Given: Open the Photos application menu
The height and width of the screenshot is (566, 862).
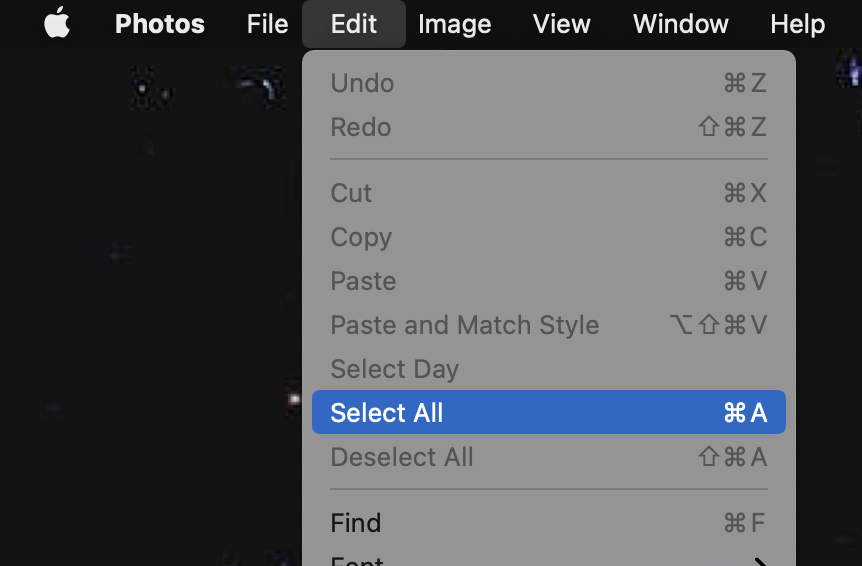Looking at the screenshot, I should [x=159, y=24].
